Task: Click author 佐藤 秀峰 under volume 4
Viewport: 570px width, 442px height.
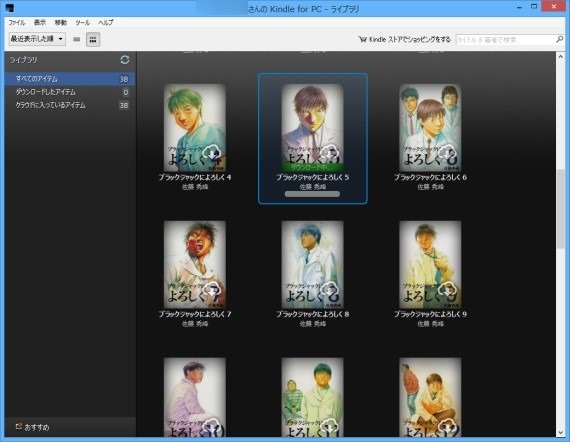Action: click(194, 187)
